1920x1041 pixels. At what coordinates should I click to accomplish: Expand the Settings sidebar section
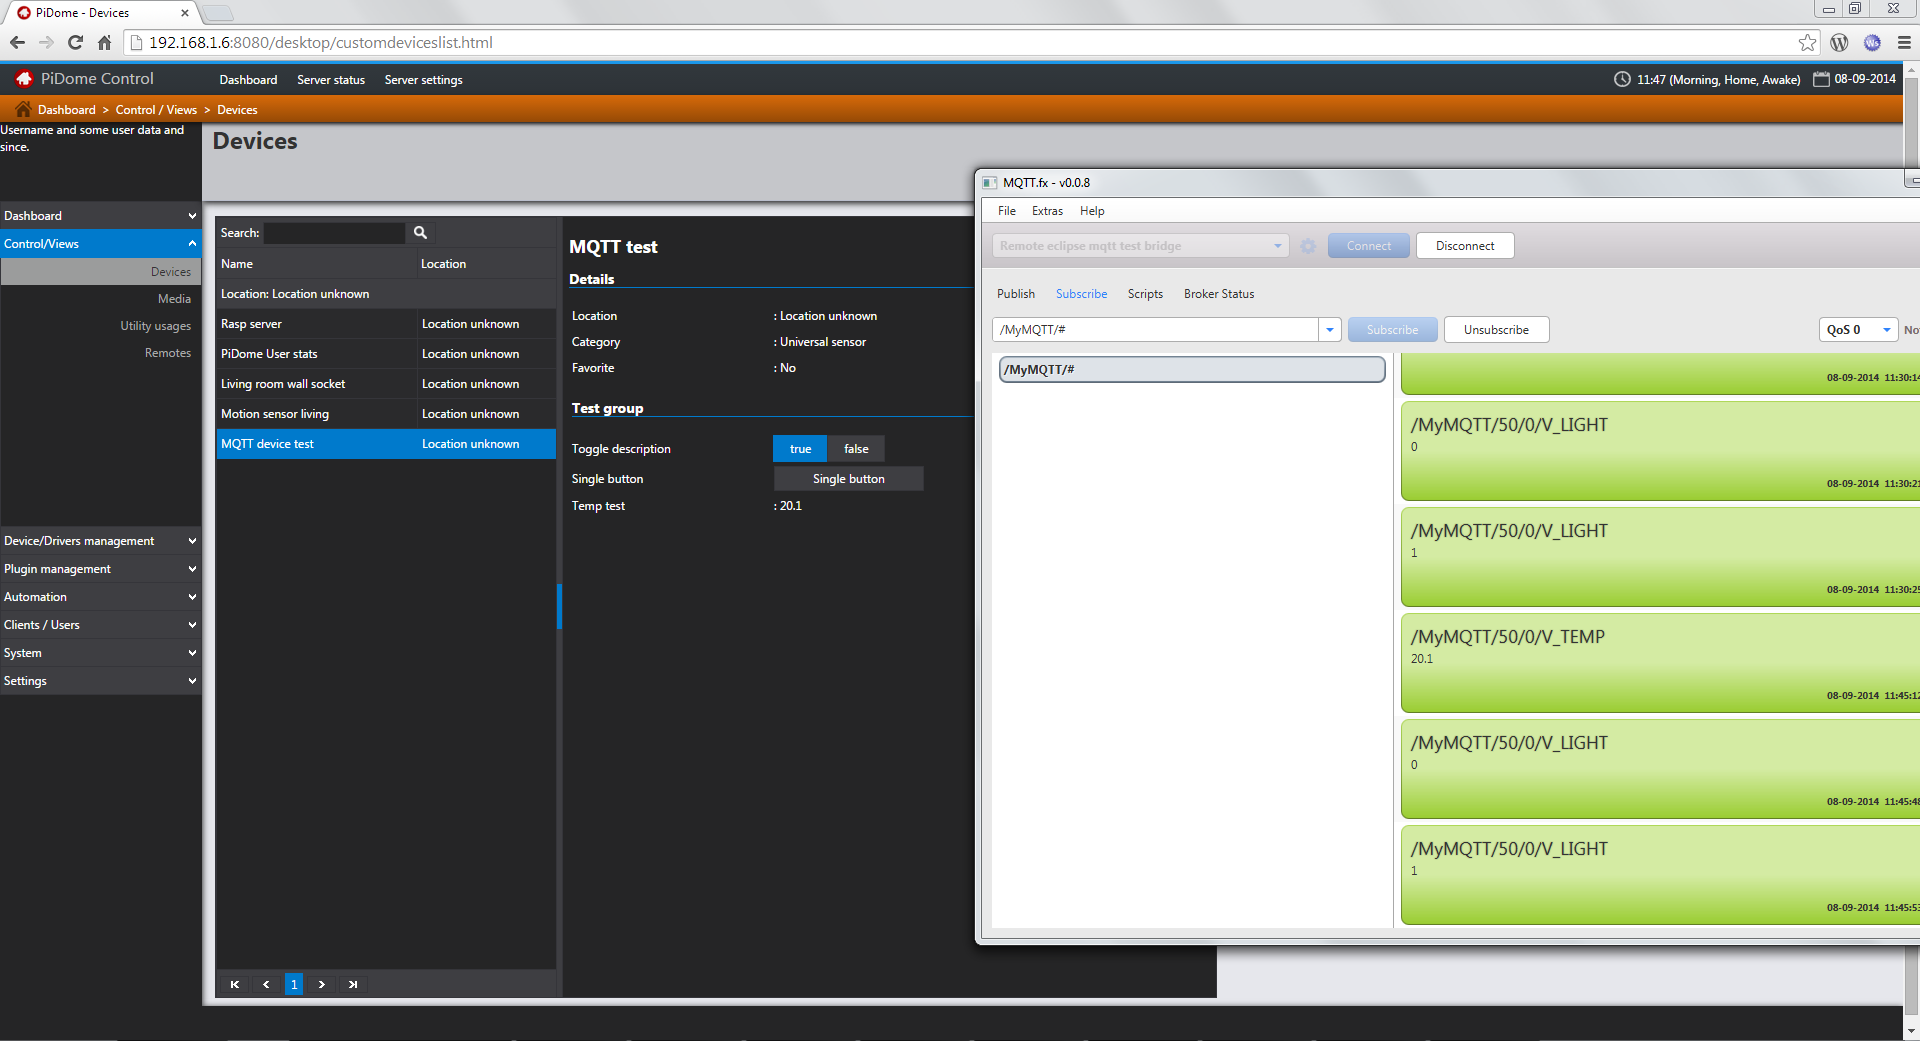pyautogui.click(x=100, y=680)
